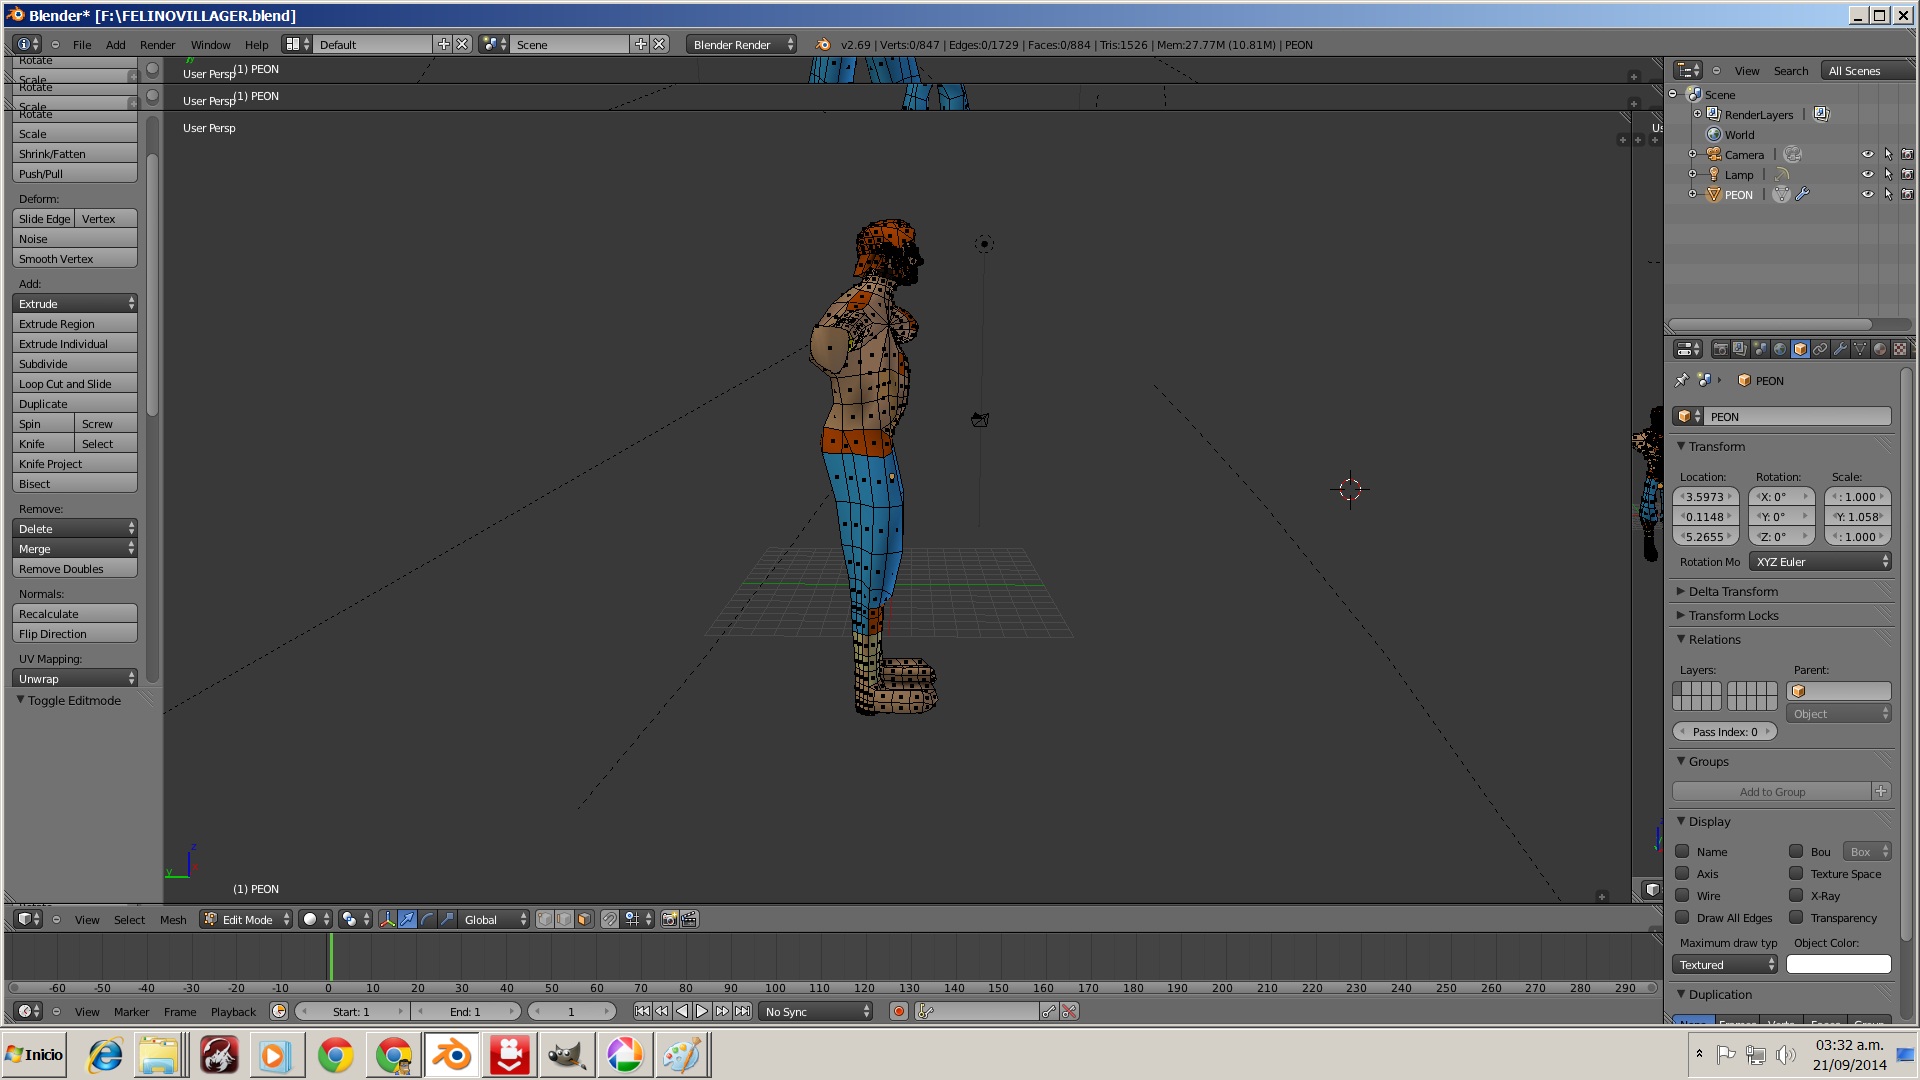Click the translate manipulator arrow icon
This screenshot has width=1920, height=1080.
[x=408, y=919]
